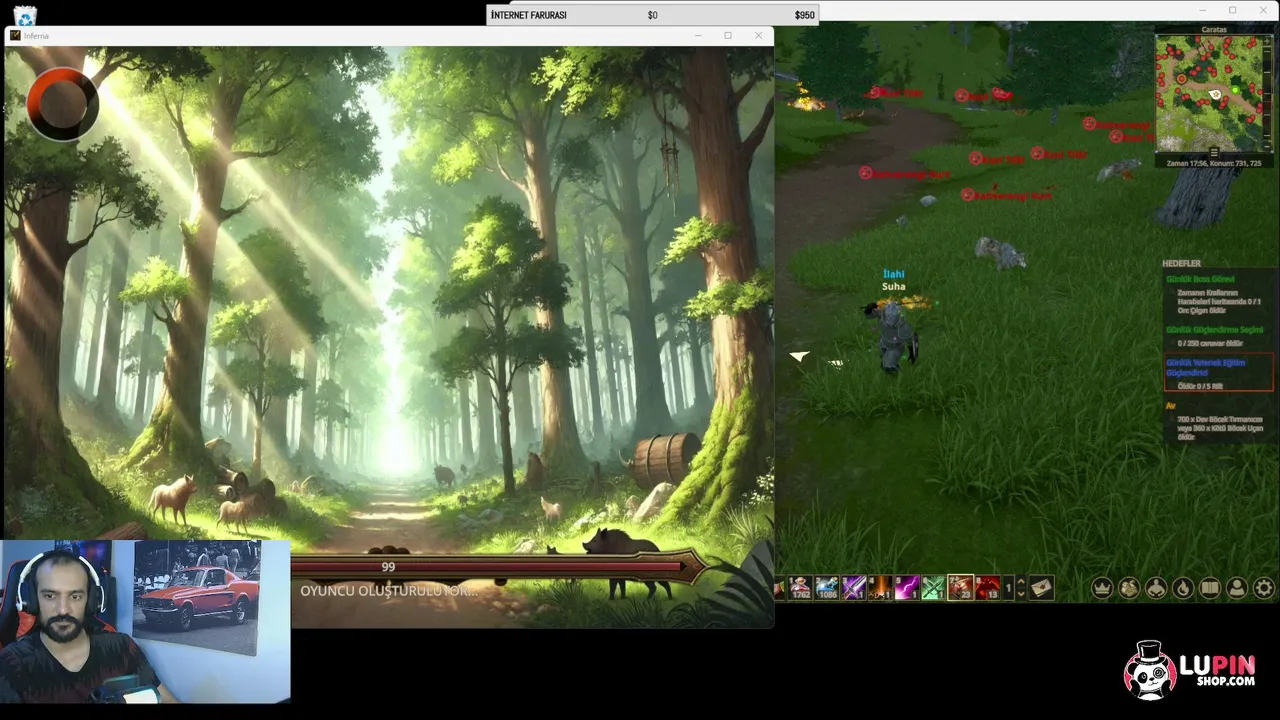Click the red ring loading spinner
Image resolution: width=1280 pixels, height=720 pixels.
click(62, 102)
